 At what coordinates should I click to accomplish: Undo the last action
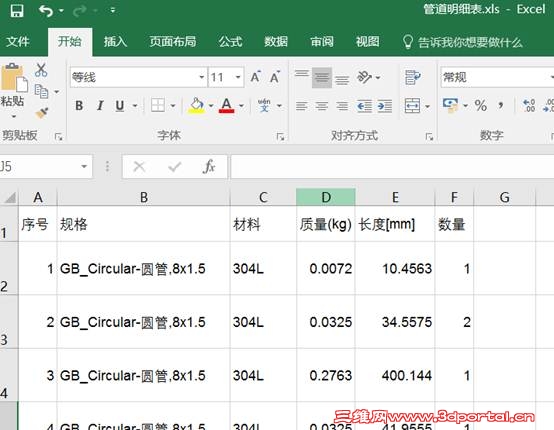tap(46, 11)
